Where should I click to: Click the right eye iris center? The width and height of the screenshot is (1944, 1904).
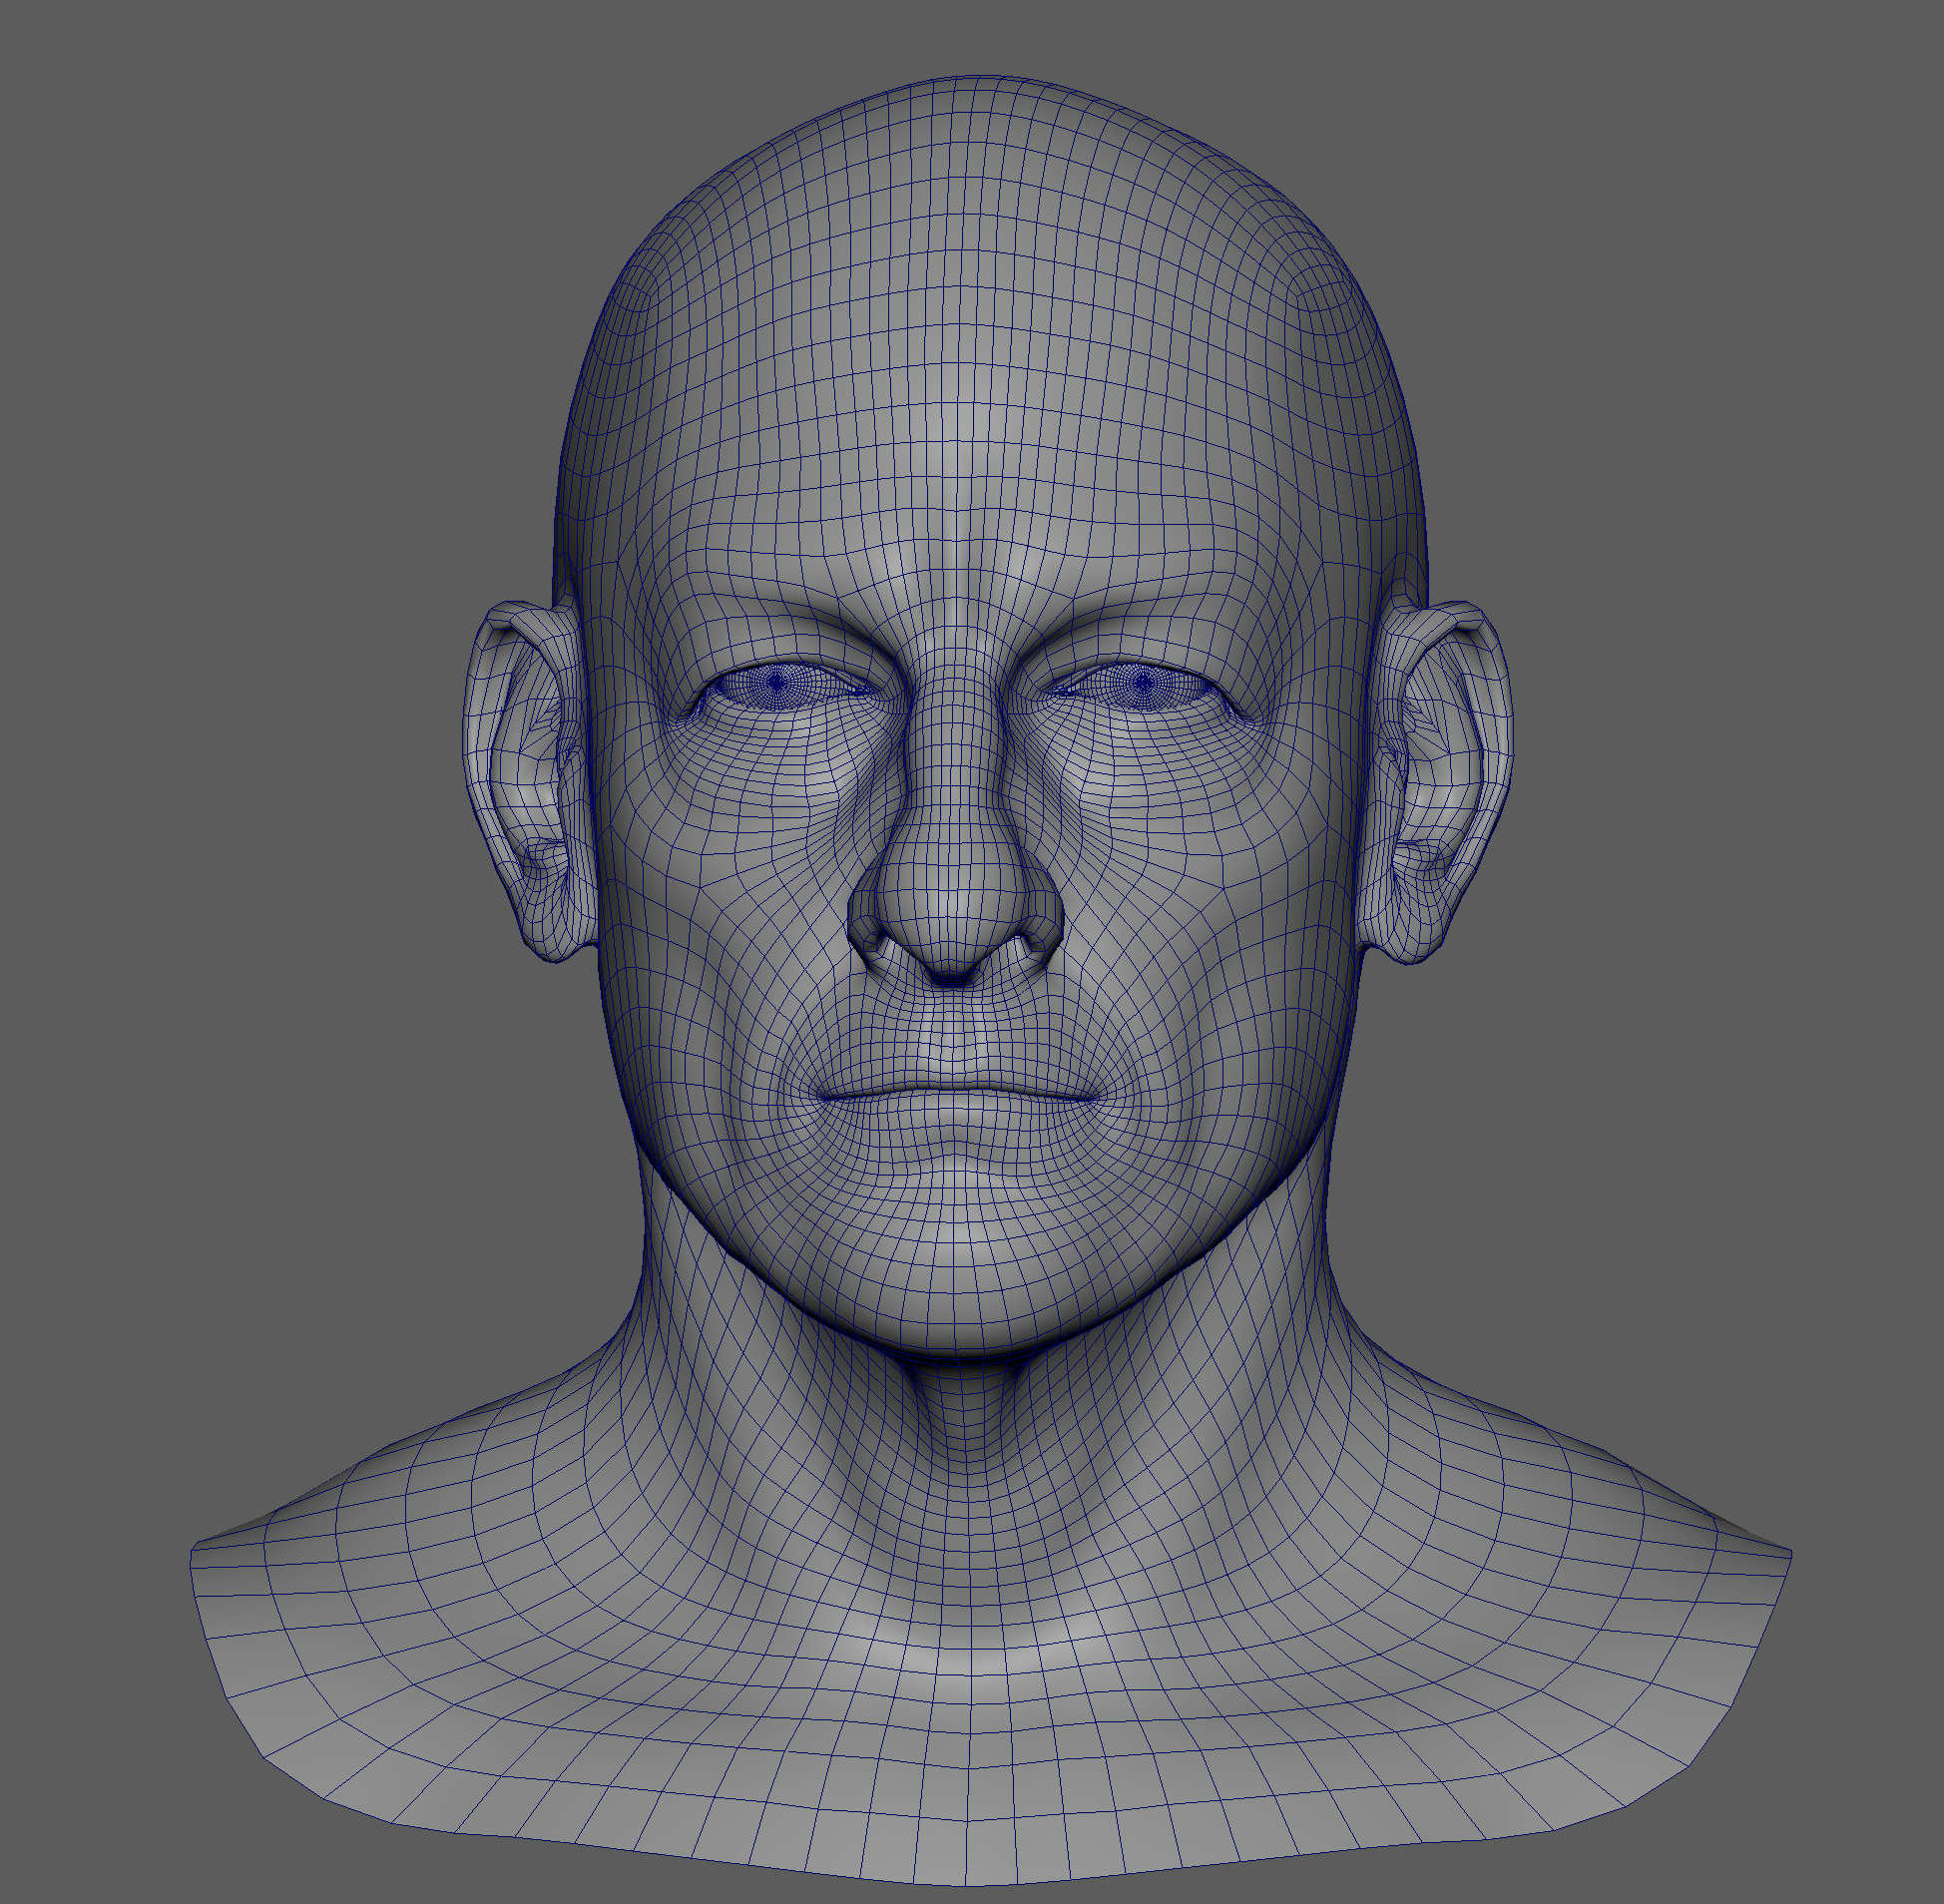click(x=1144, y=683)
